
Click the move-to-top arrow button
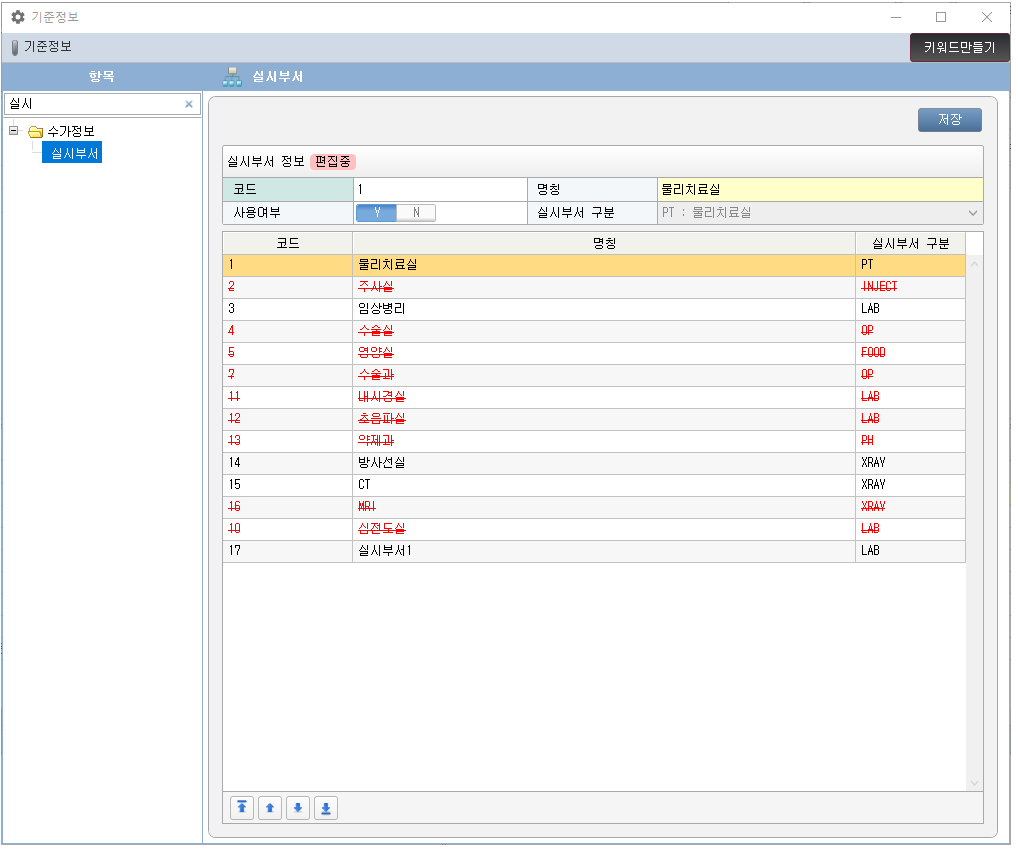(241, 808)
